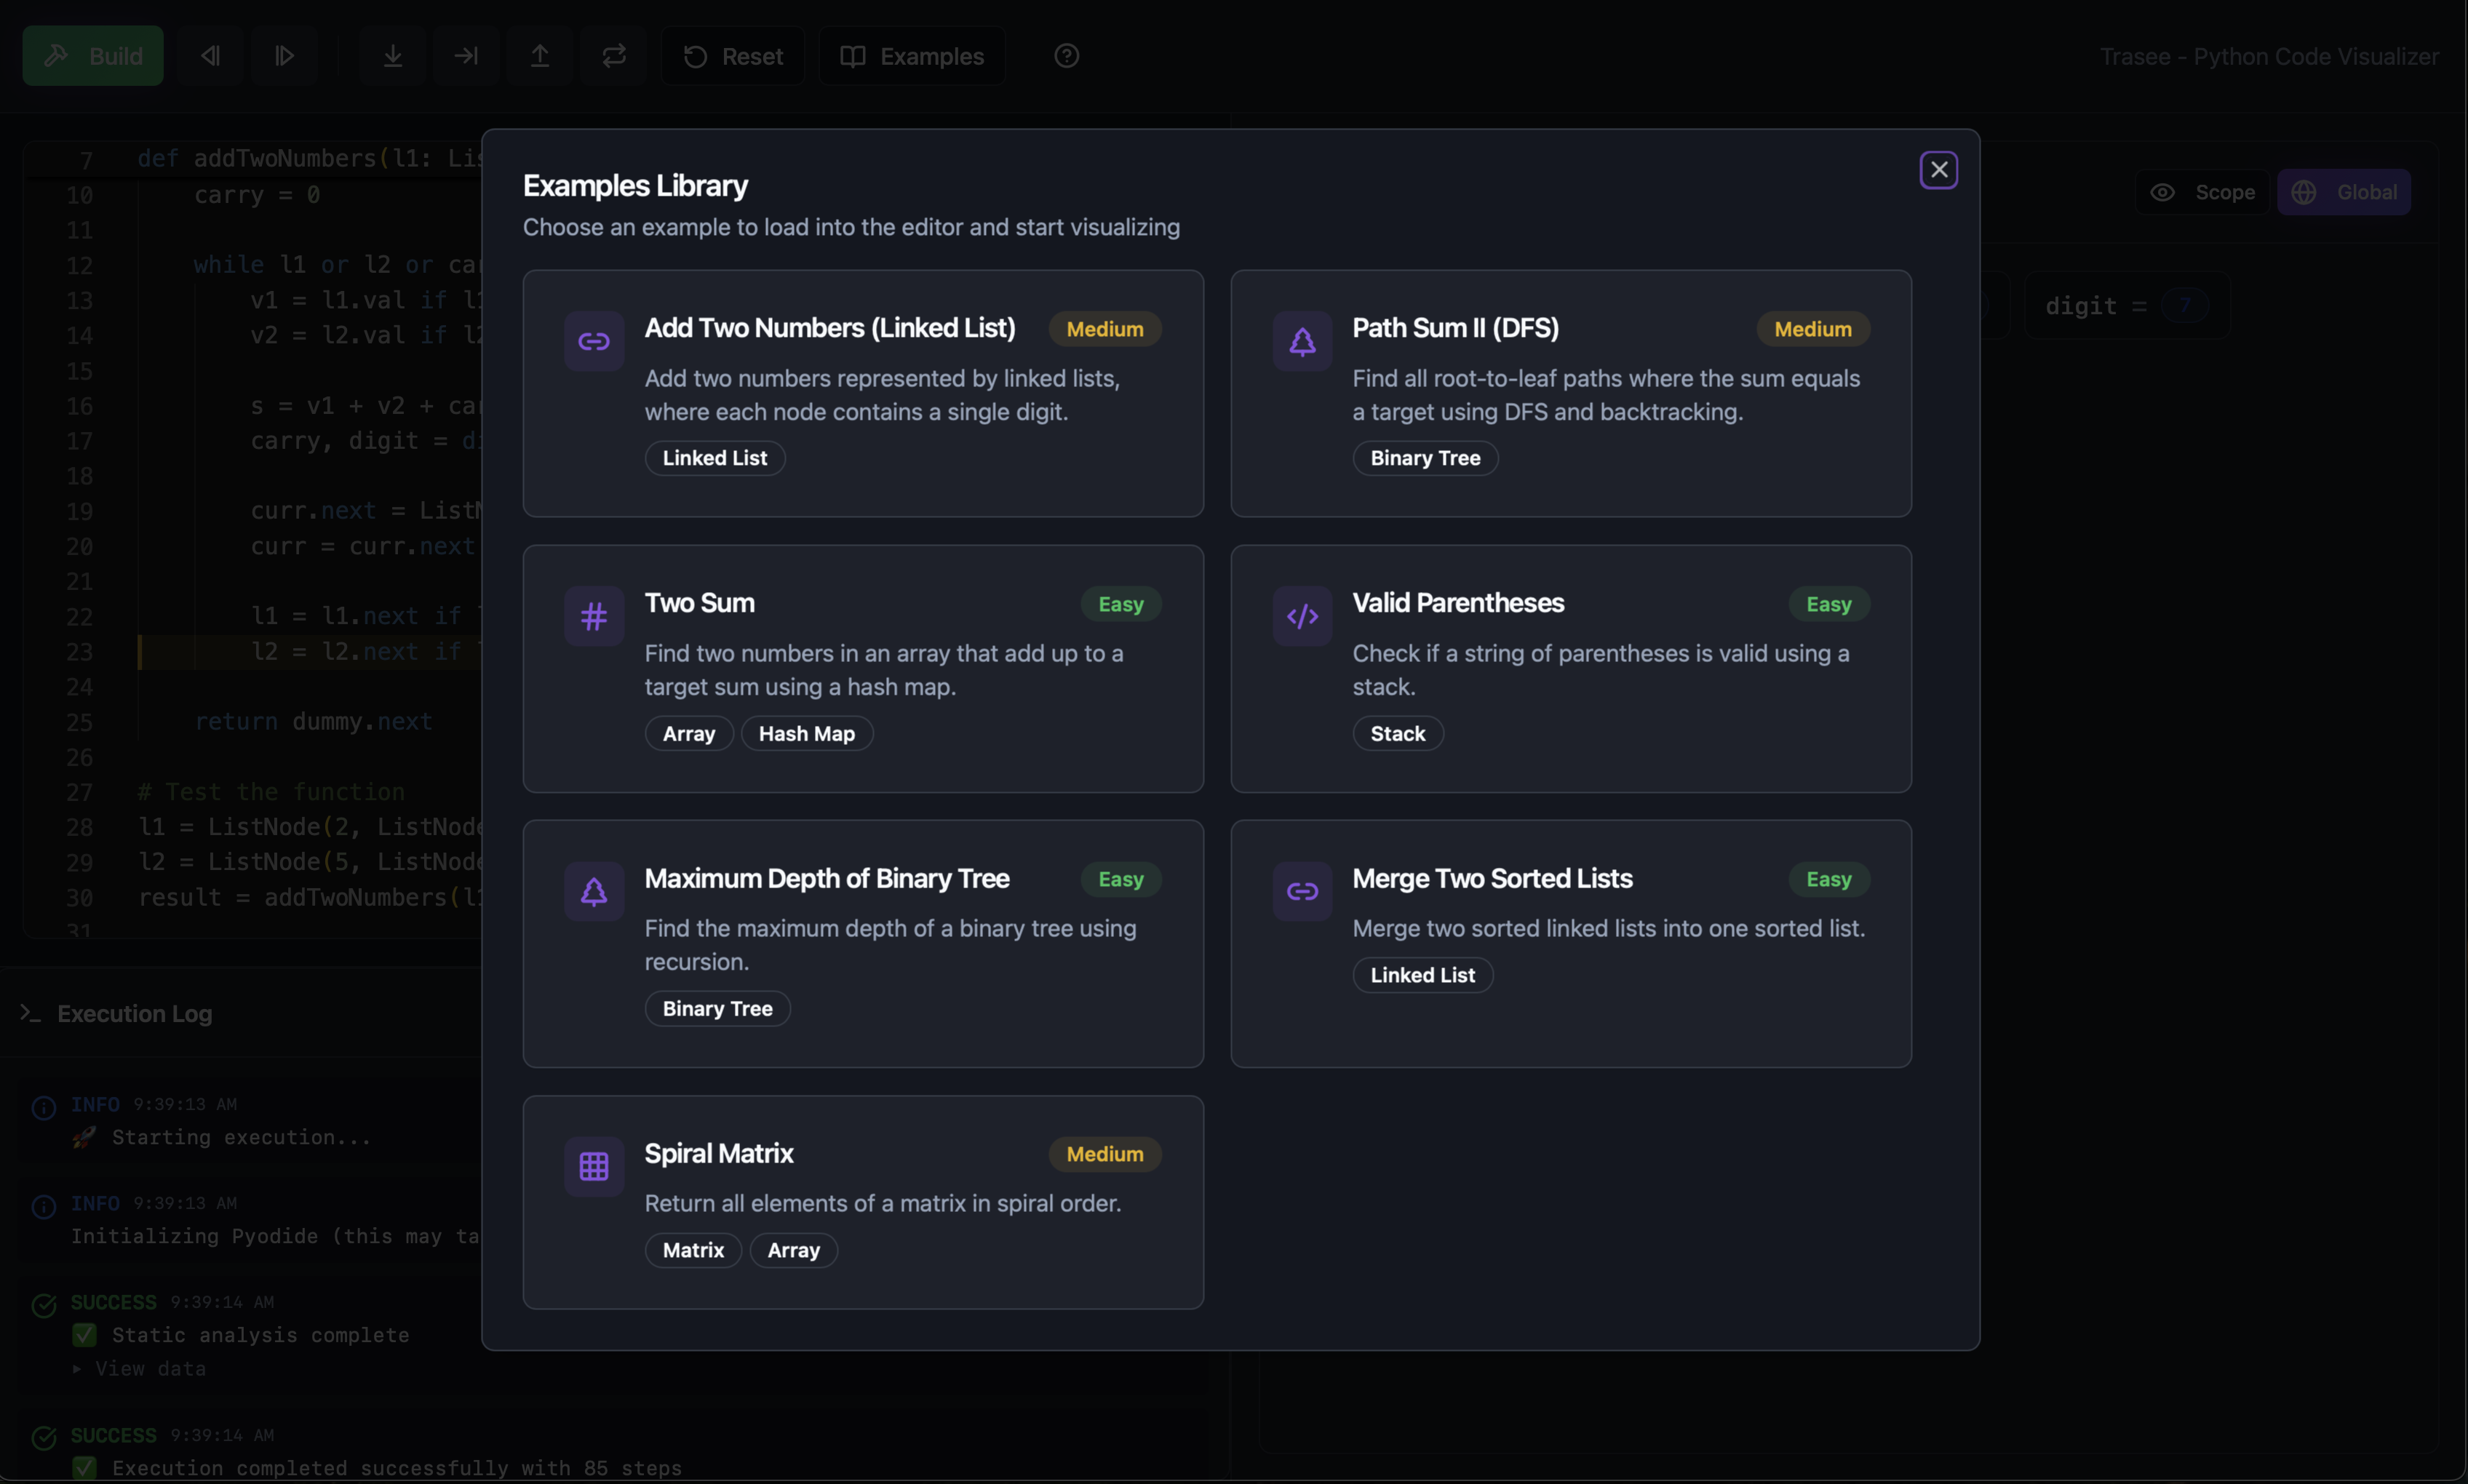
Task: Click the step backward icon in toolbar
Action: pos(210,56)
